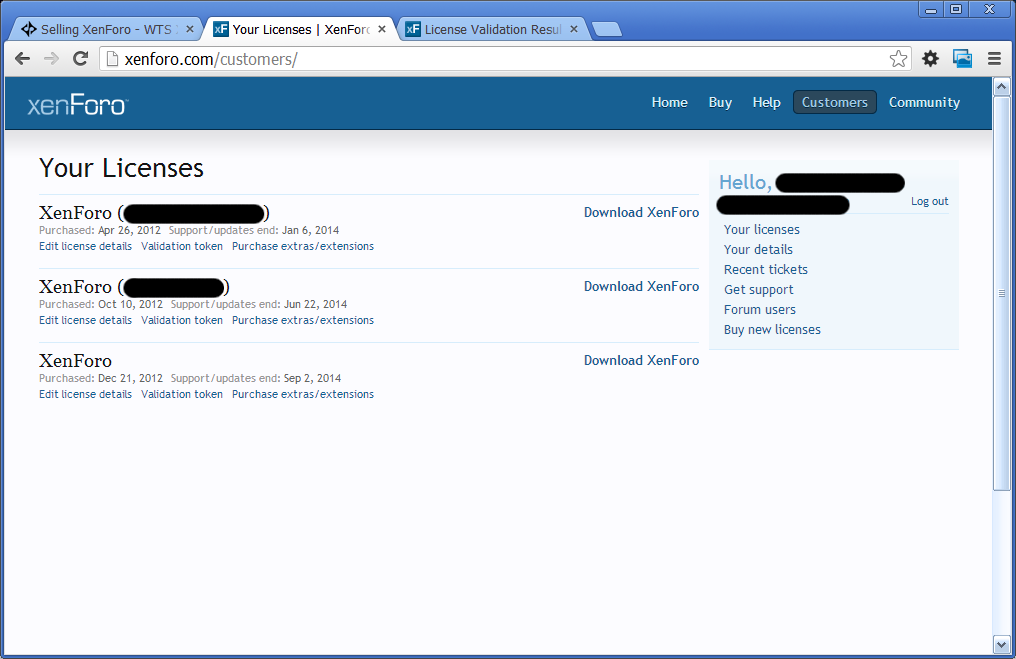Close the Selling XenForo - WTS tab
The height and width of the screenshot is (659, 1016).
pyautogui.click(x=190, y=29)
